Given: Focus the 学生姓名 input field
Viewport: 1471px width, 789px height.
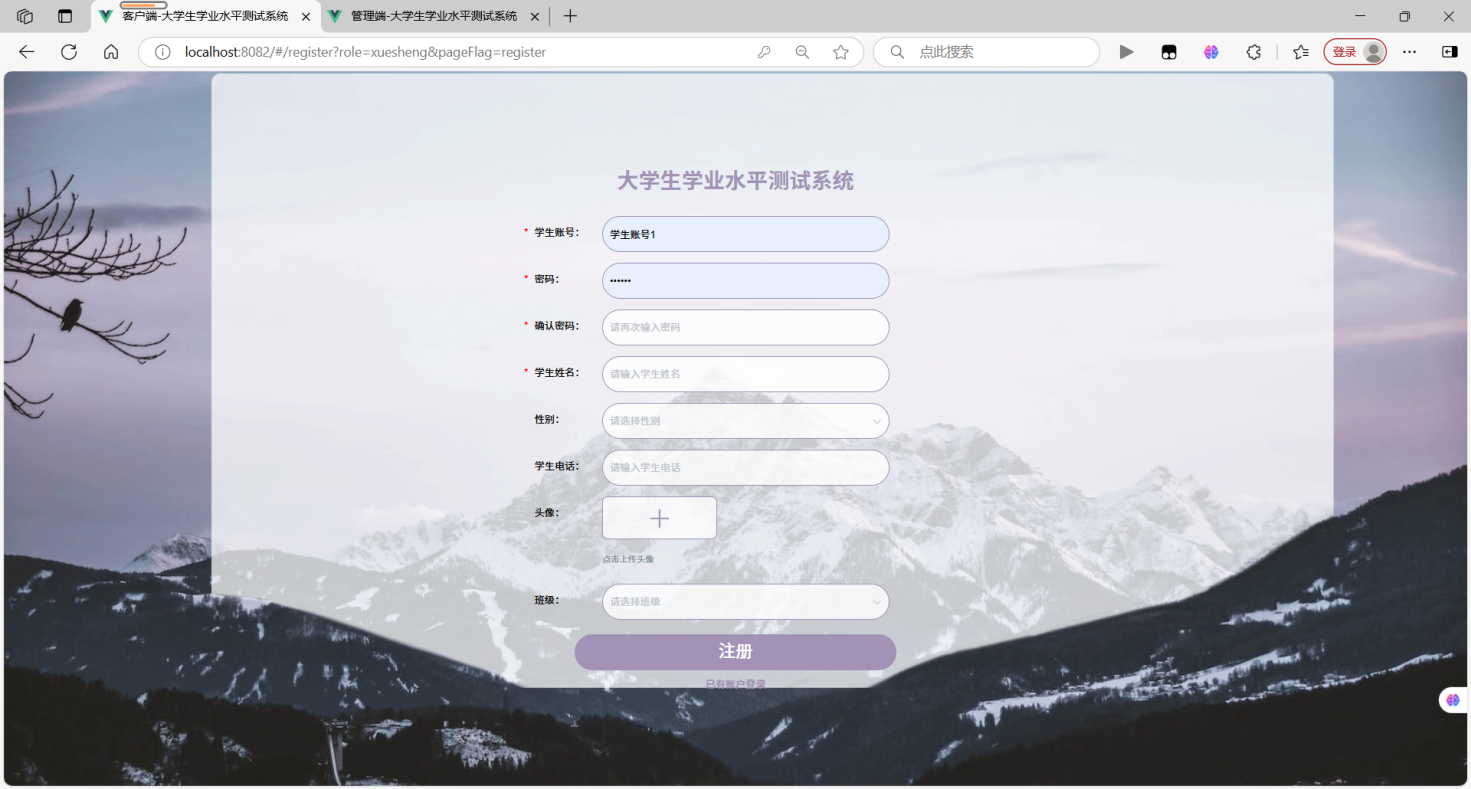Looking at the screenshot, I should (745, 374).
